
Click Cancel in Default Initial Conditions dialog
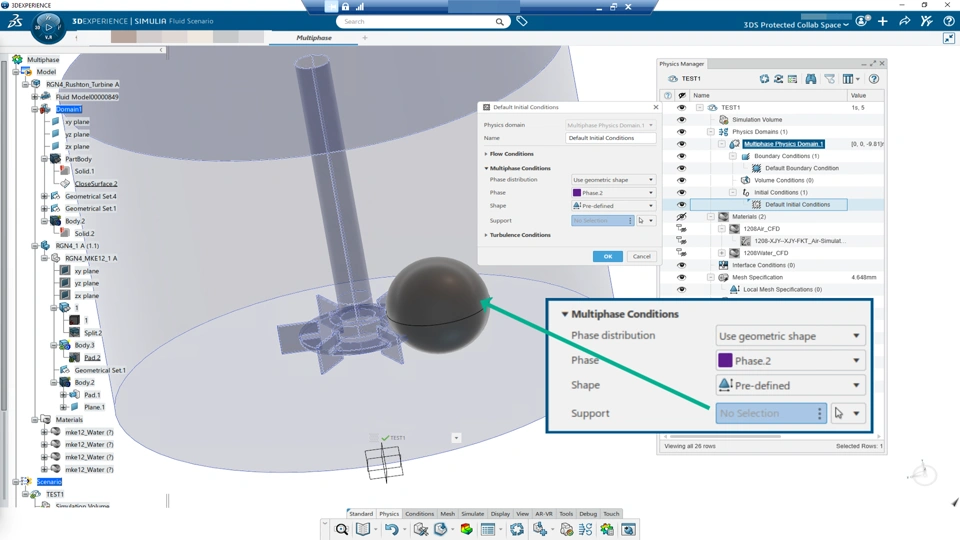click(642, 257)
